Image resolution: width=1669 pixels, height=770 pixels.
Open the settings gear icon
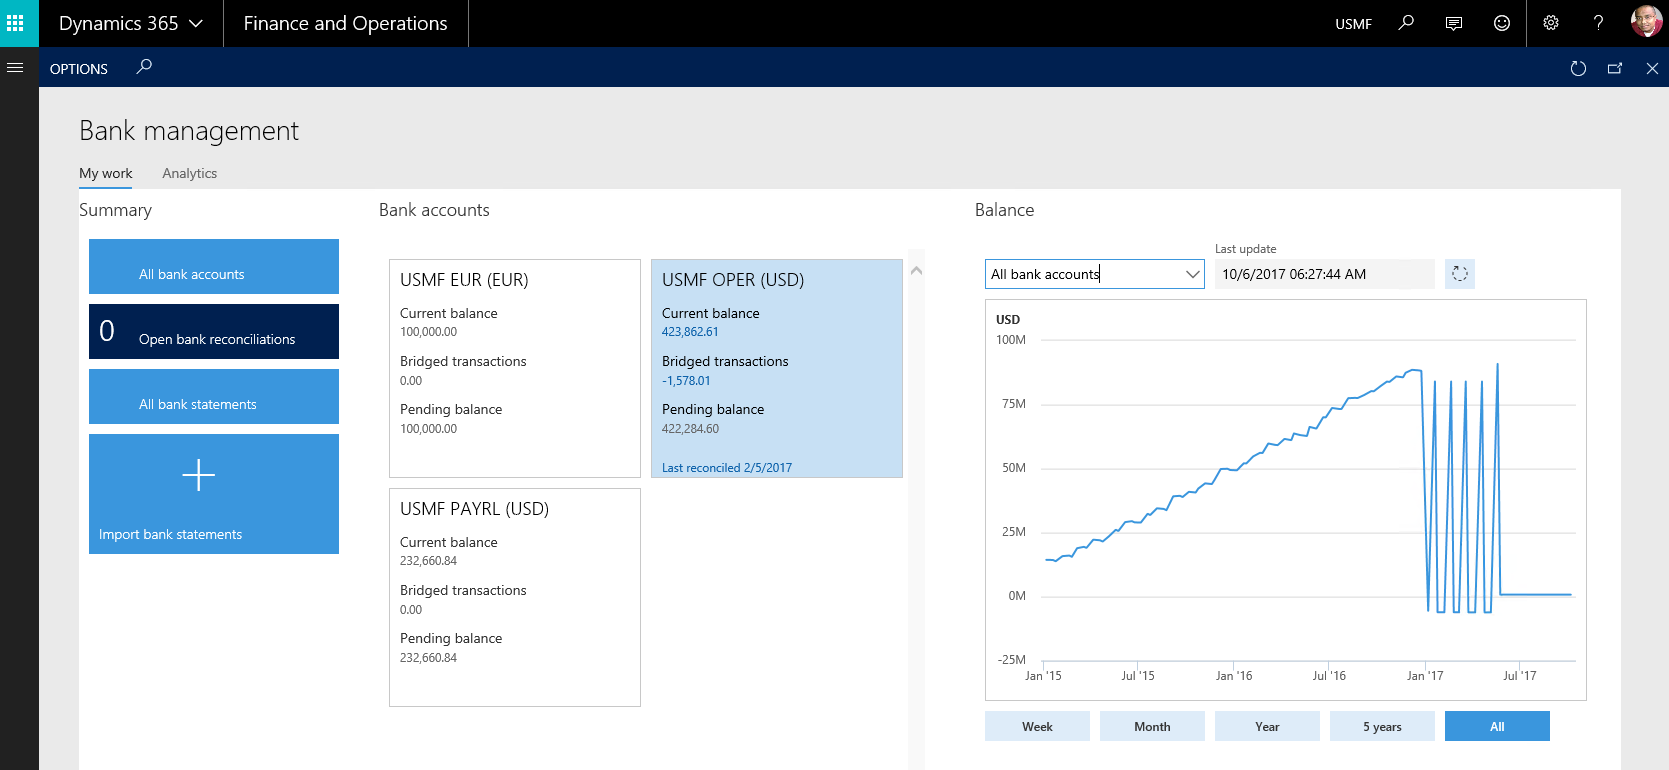tap(1550, 23)
